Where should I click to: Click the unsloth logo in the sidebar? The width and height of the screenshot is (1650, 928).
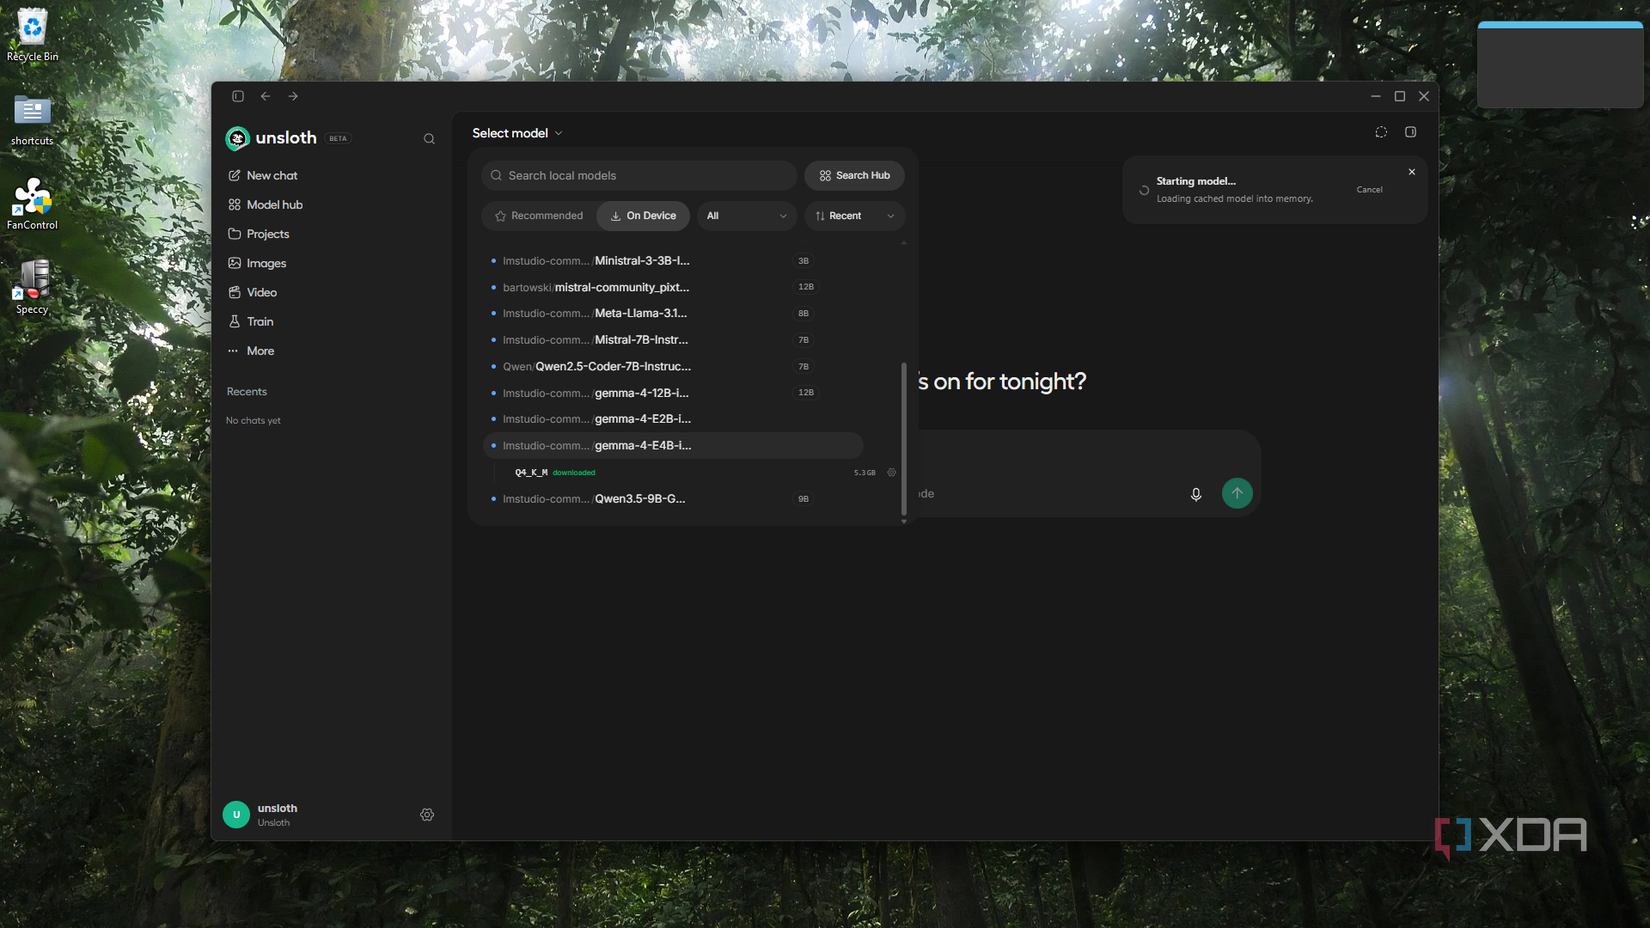coord(237,138)
